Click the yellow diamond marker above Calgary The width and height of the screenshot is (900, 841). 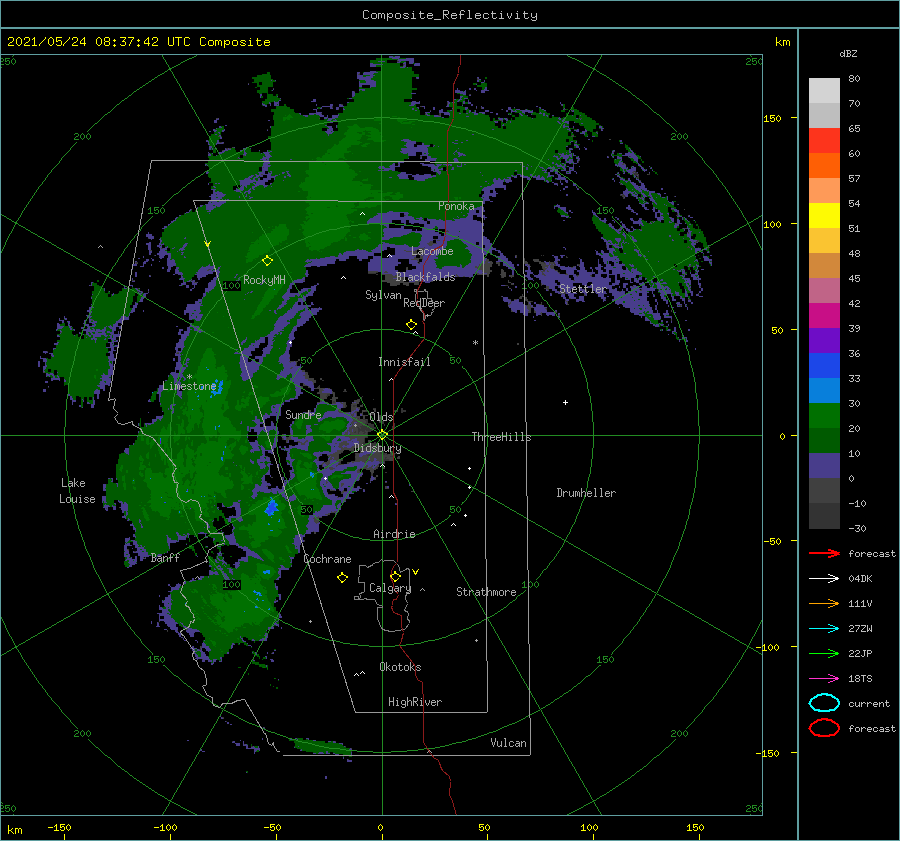tap(395, 576)
